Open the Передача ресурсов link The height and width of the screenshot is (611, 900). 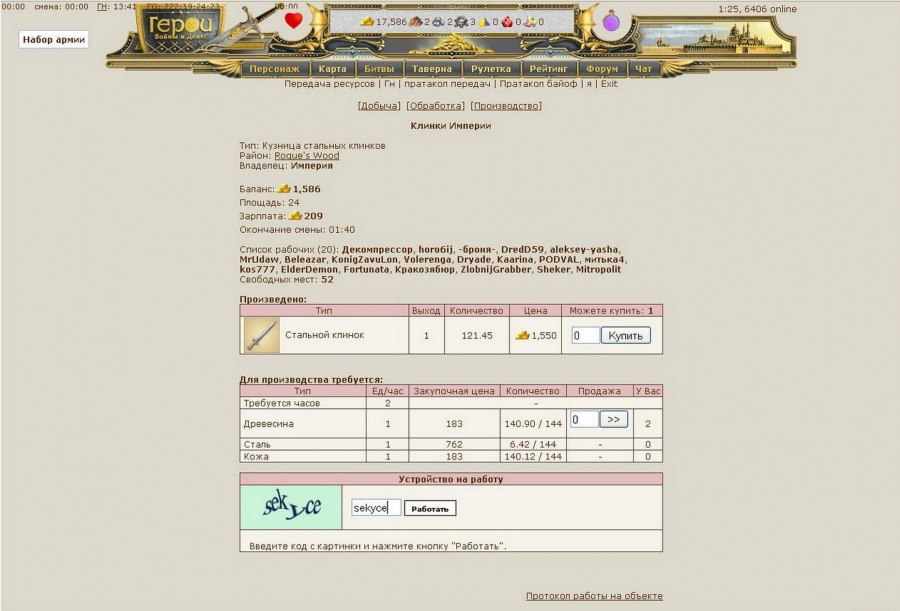click(329, 84)
